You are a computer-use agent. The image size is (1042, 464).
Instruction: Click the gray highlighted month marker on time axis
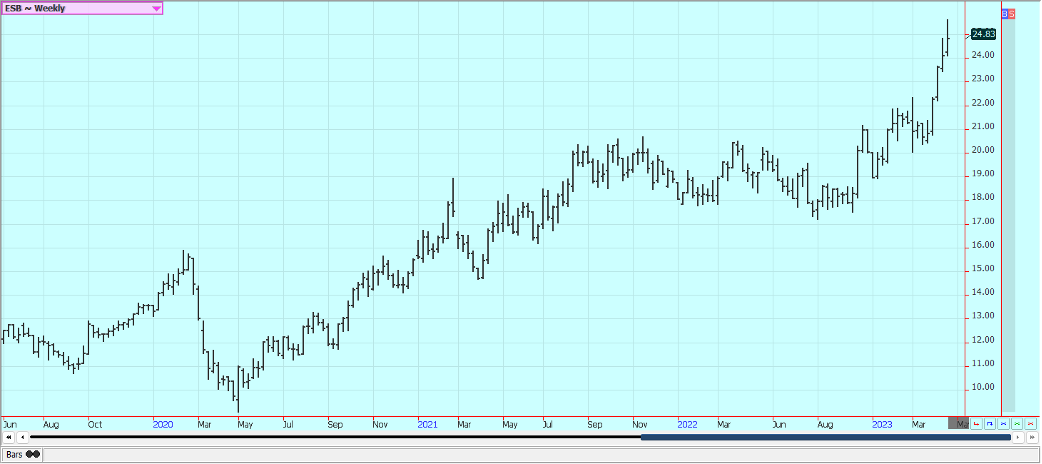[x=958, y=424]
